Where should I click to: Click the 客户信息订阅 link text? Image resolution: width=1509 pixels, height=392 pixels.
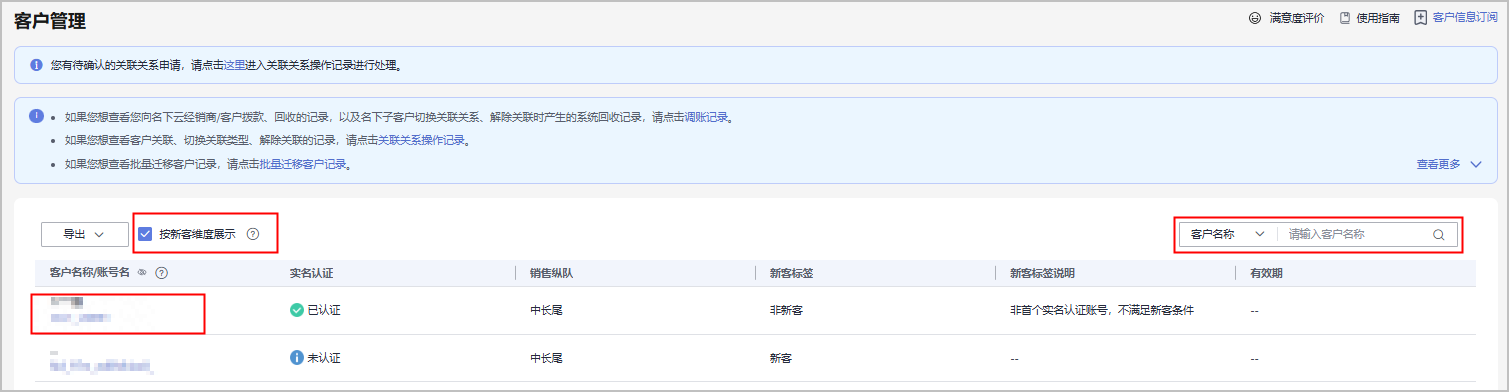[x=1465, y=18]
